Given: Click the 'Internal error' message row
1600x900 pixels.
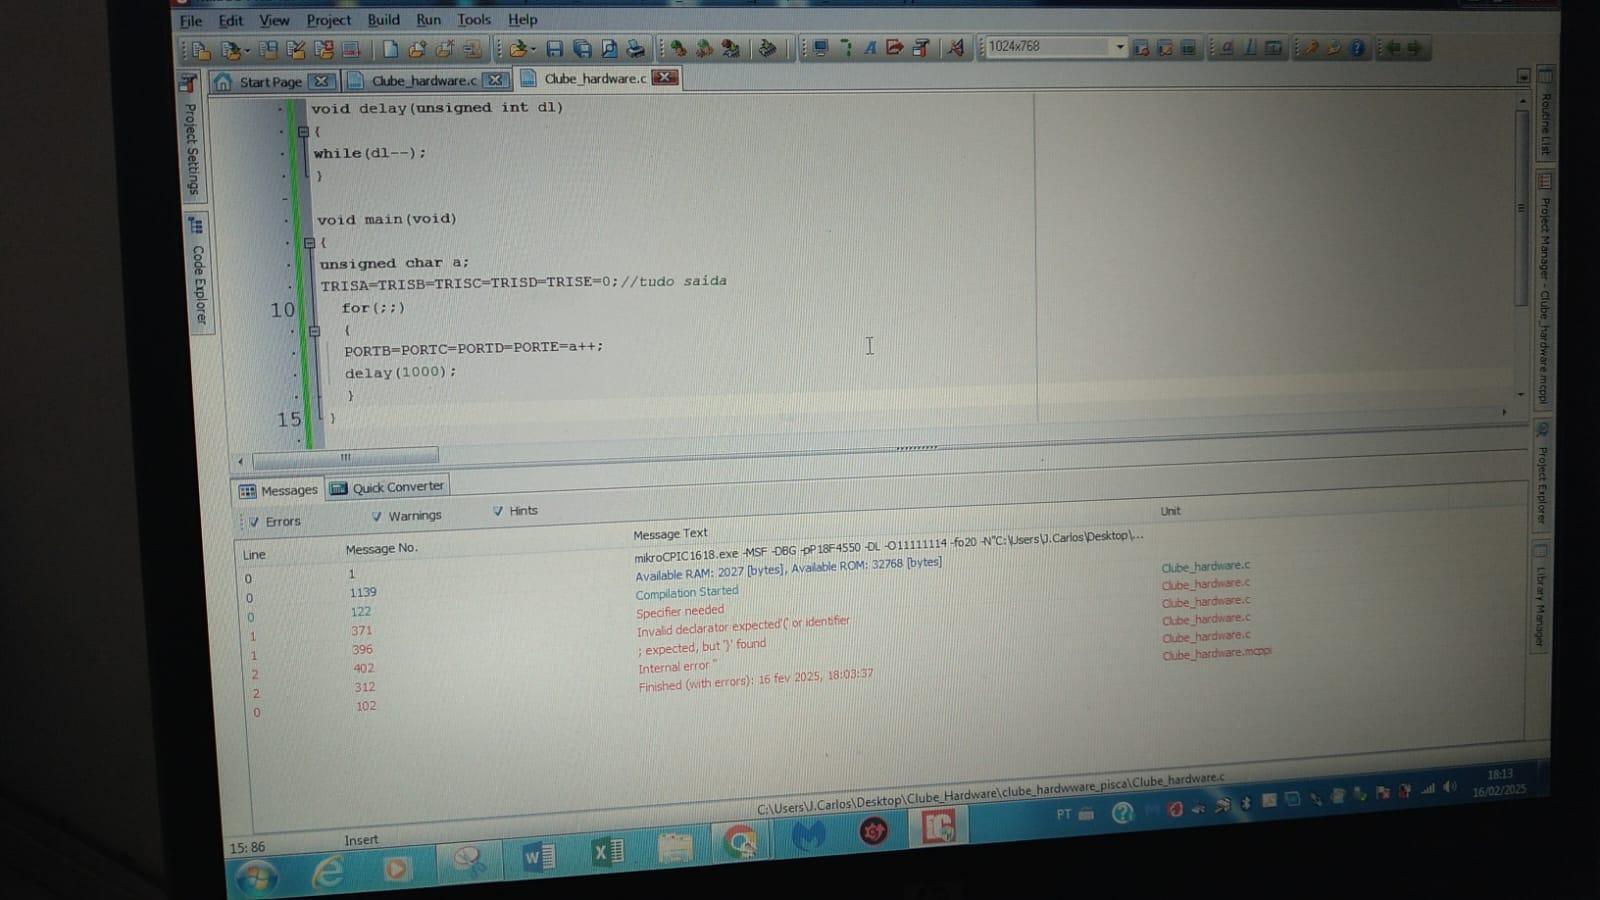Looking at the screenshot, I should tap(677, 667).
